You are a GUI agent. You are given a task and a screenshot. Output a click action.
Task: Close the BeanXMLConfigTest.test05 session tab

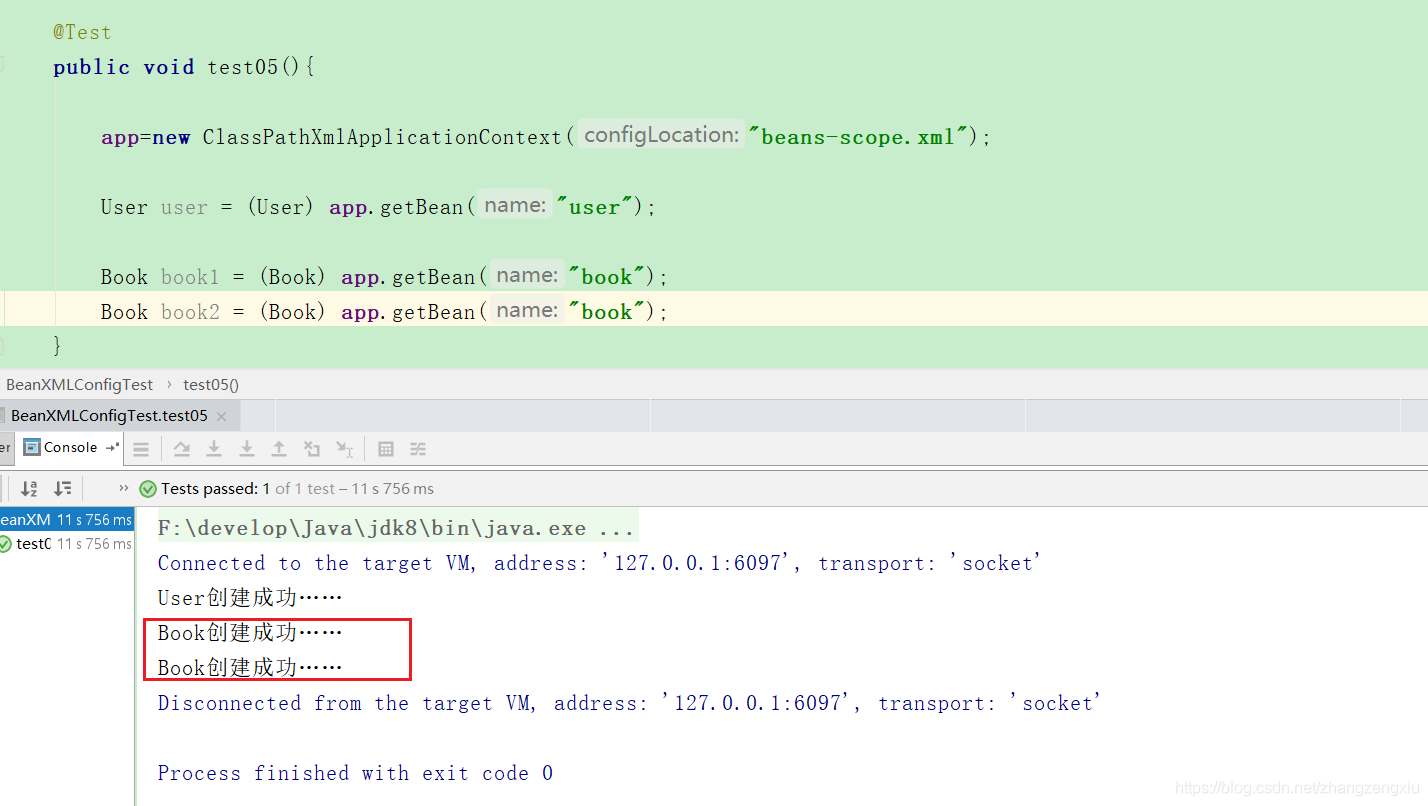coord(221,416)
